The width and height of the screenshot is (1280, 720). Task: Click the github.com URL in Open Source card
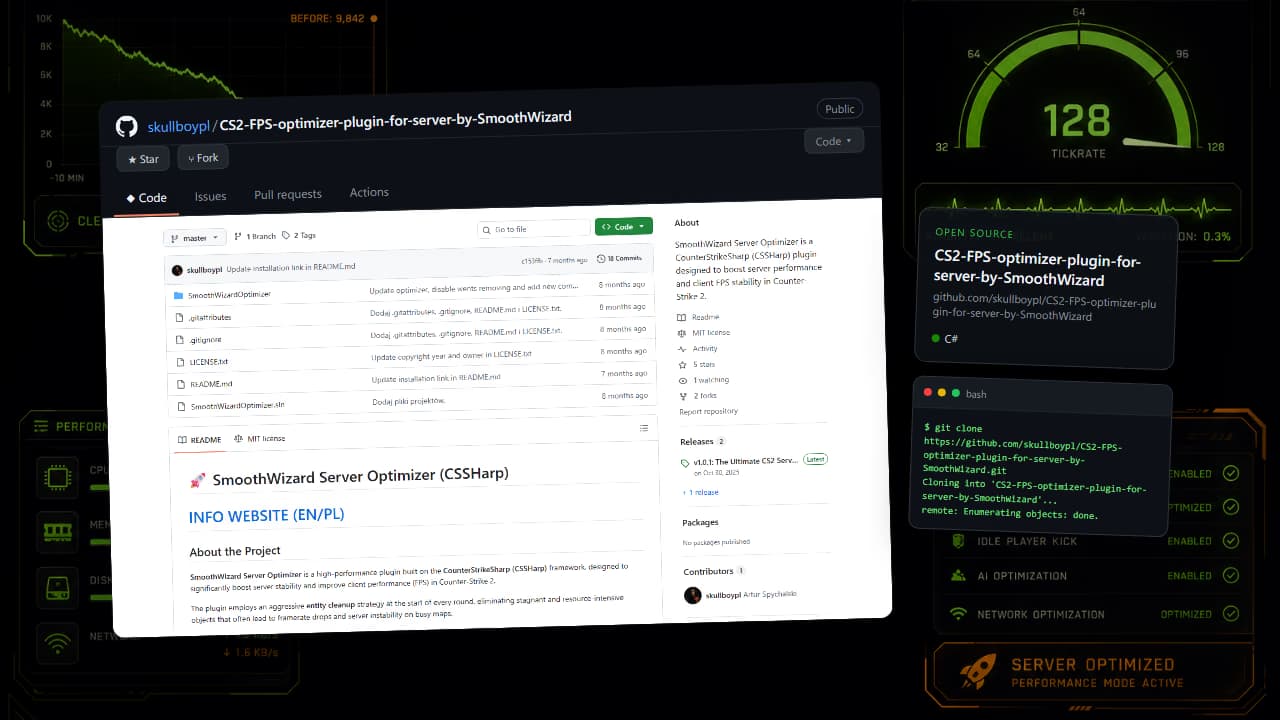(1045, 307)
